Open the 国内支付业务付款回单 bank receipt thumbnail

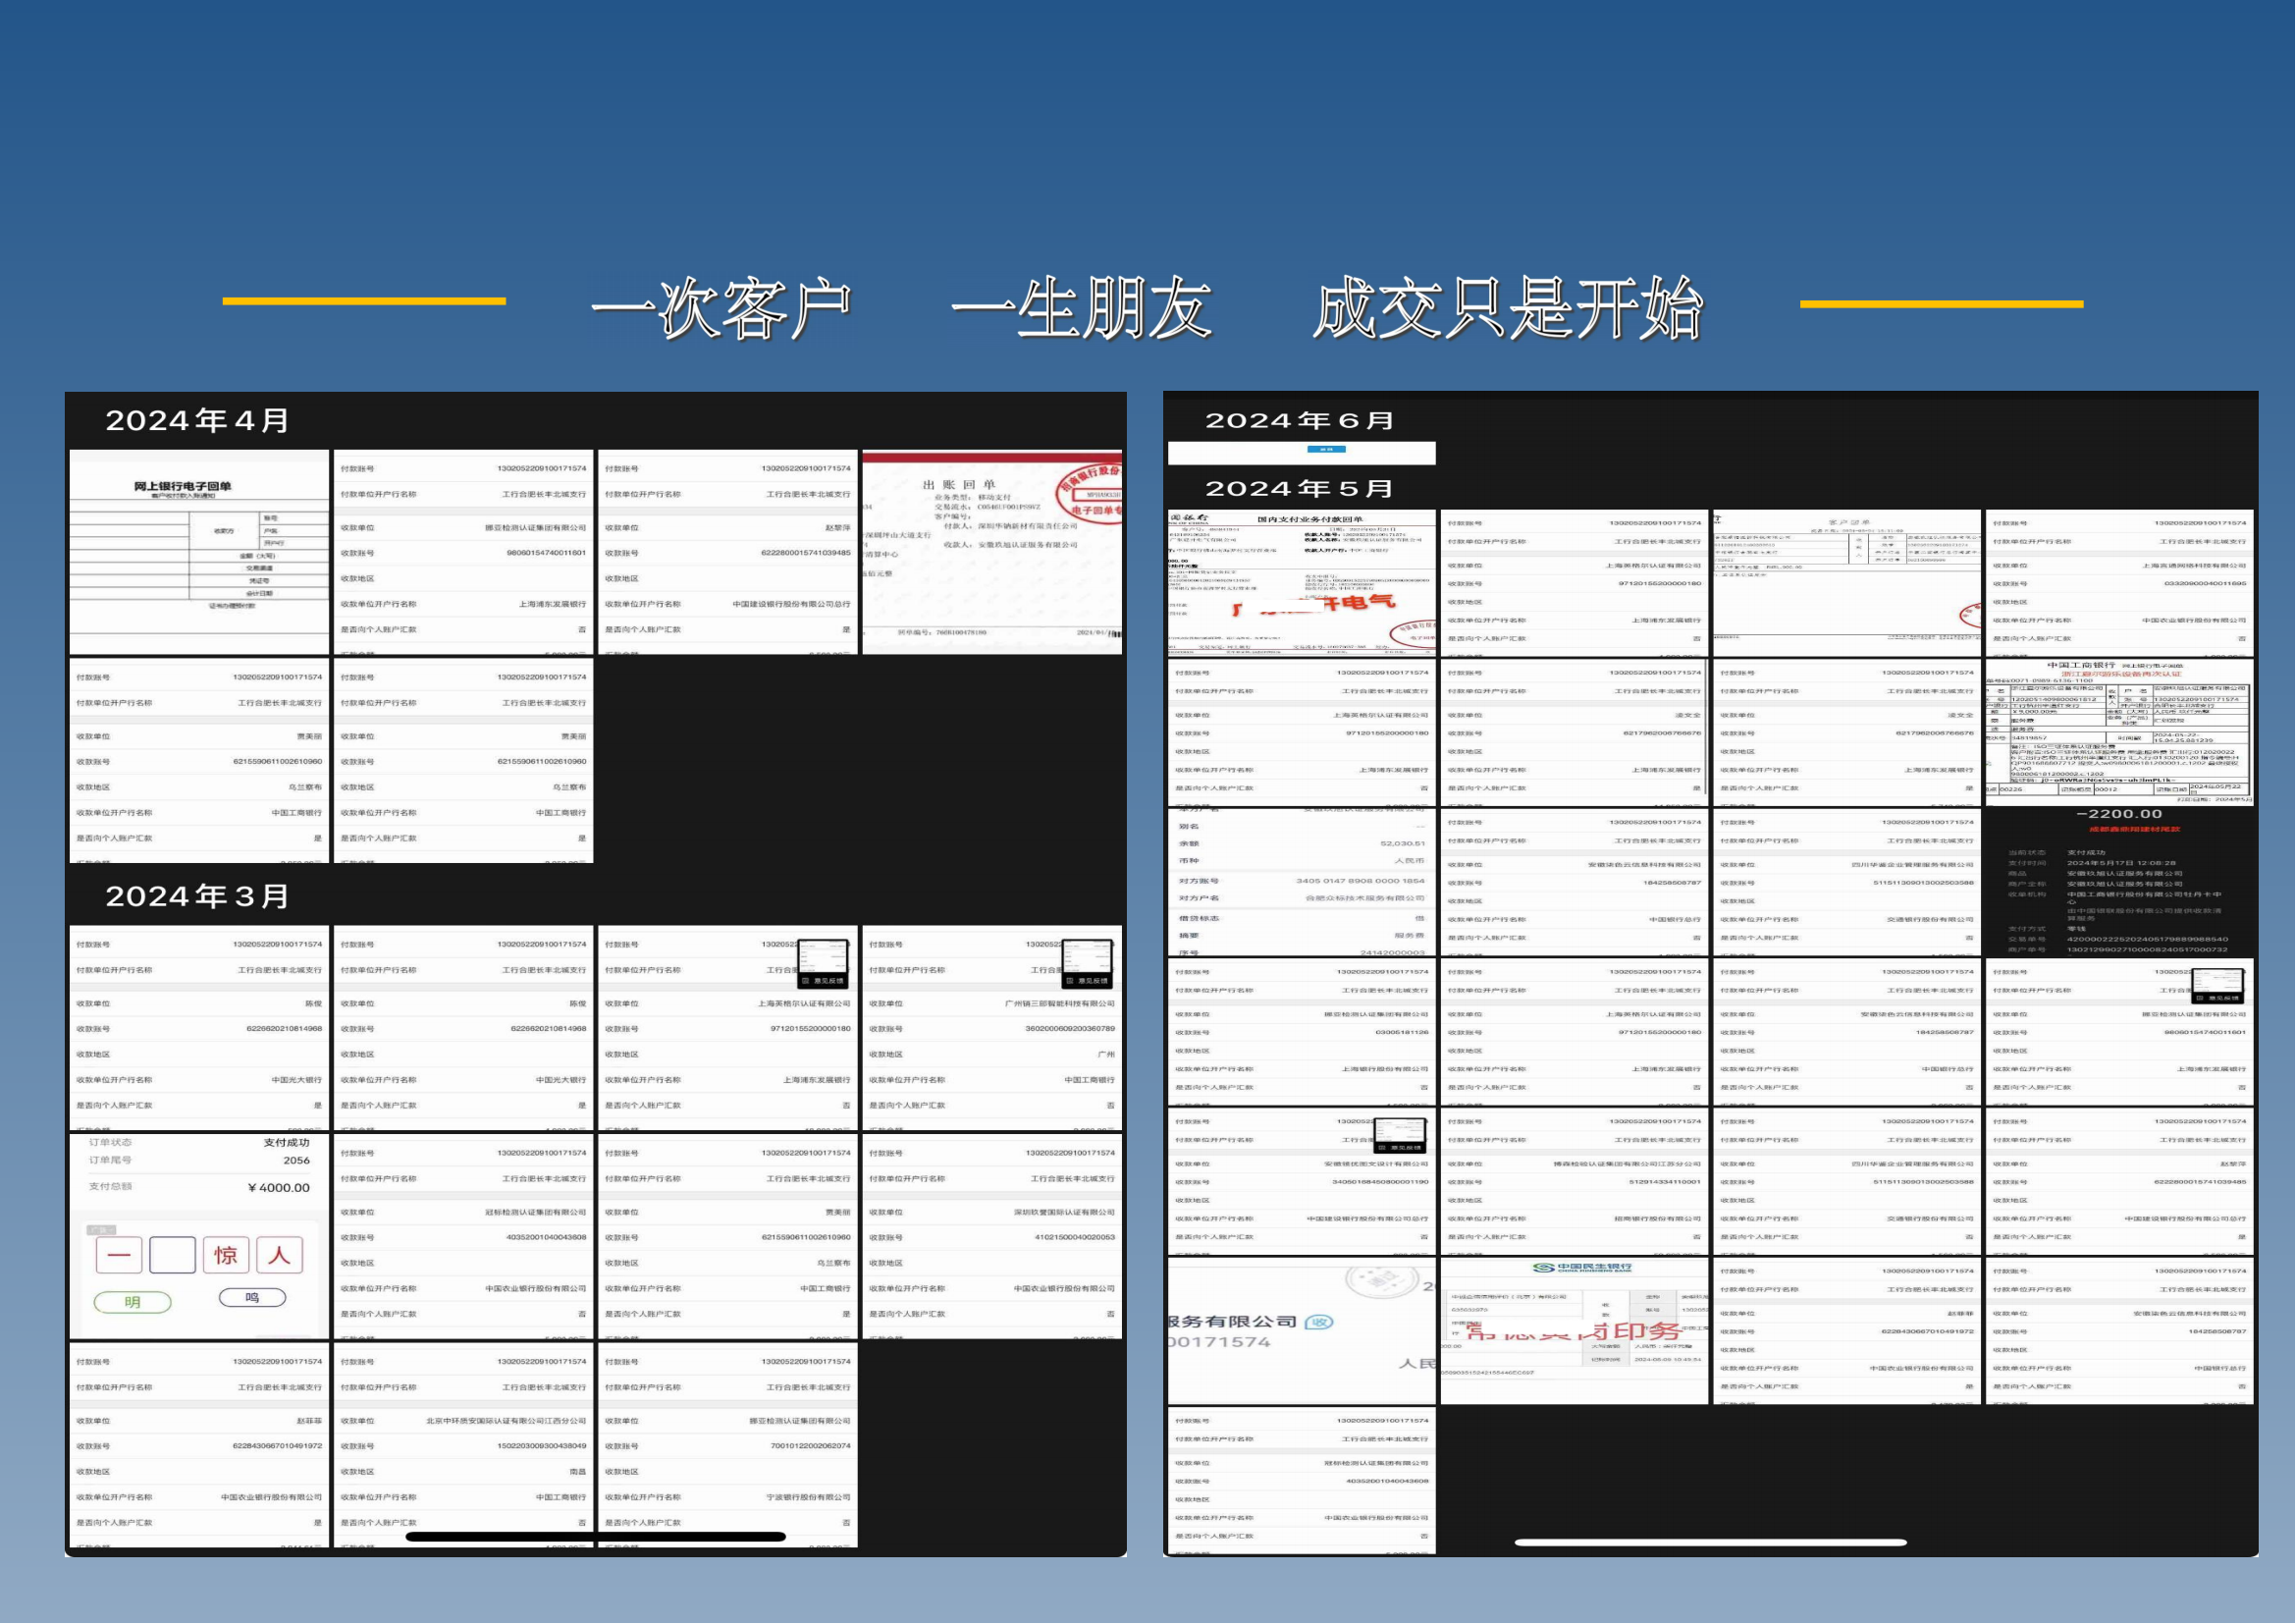[1301, 582]
